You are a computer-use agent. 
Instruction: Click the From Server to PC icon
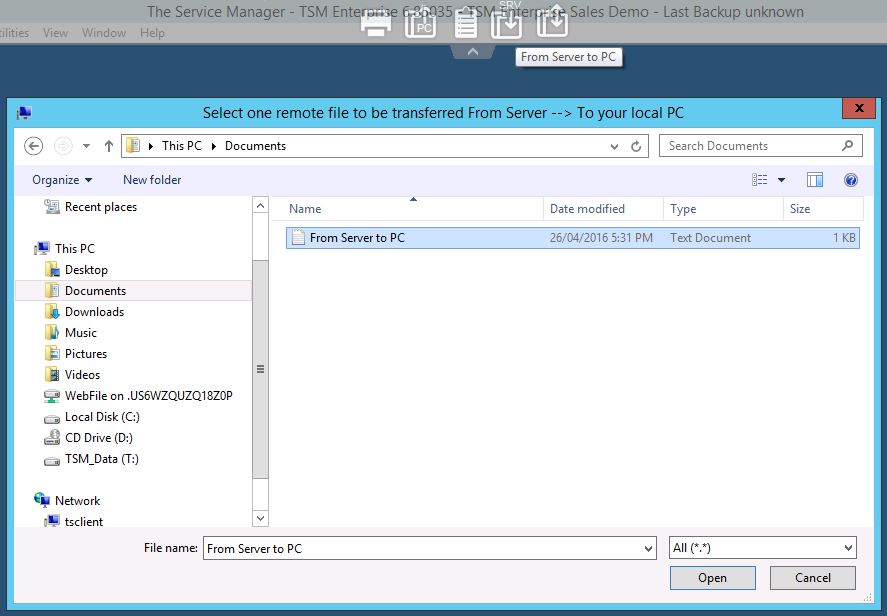[508, 22]
